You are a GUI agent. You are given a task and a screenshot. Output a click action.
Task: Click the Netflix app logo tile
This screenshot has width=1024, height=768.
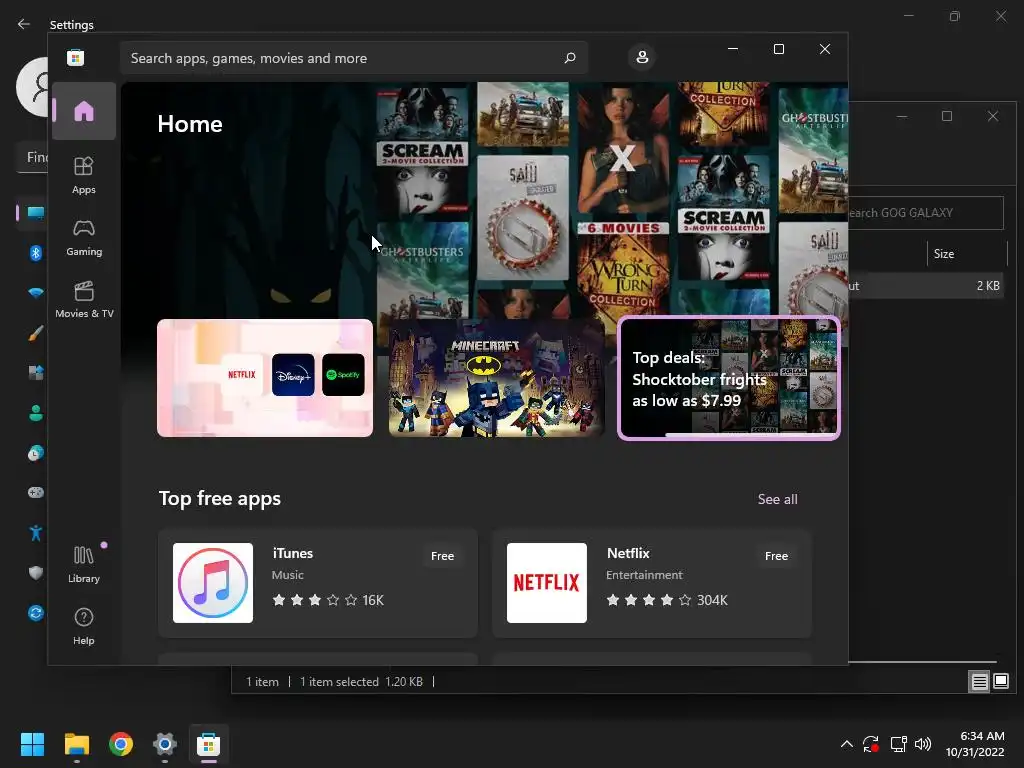pyautogui.click(x=547, y=583)
